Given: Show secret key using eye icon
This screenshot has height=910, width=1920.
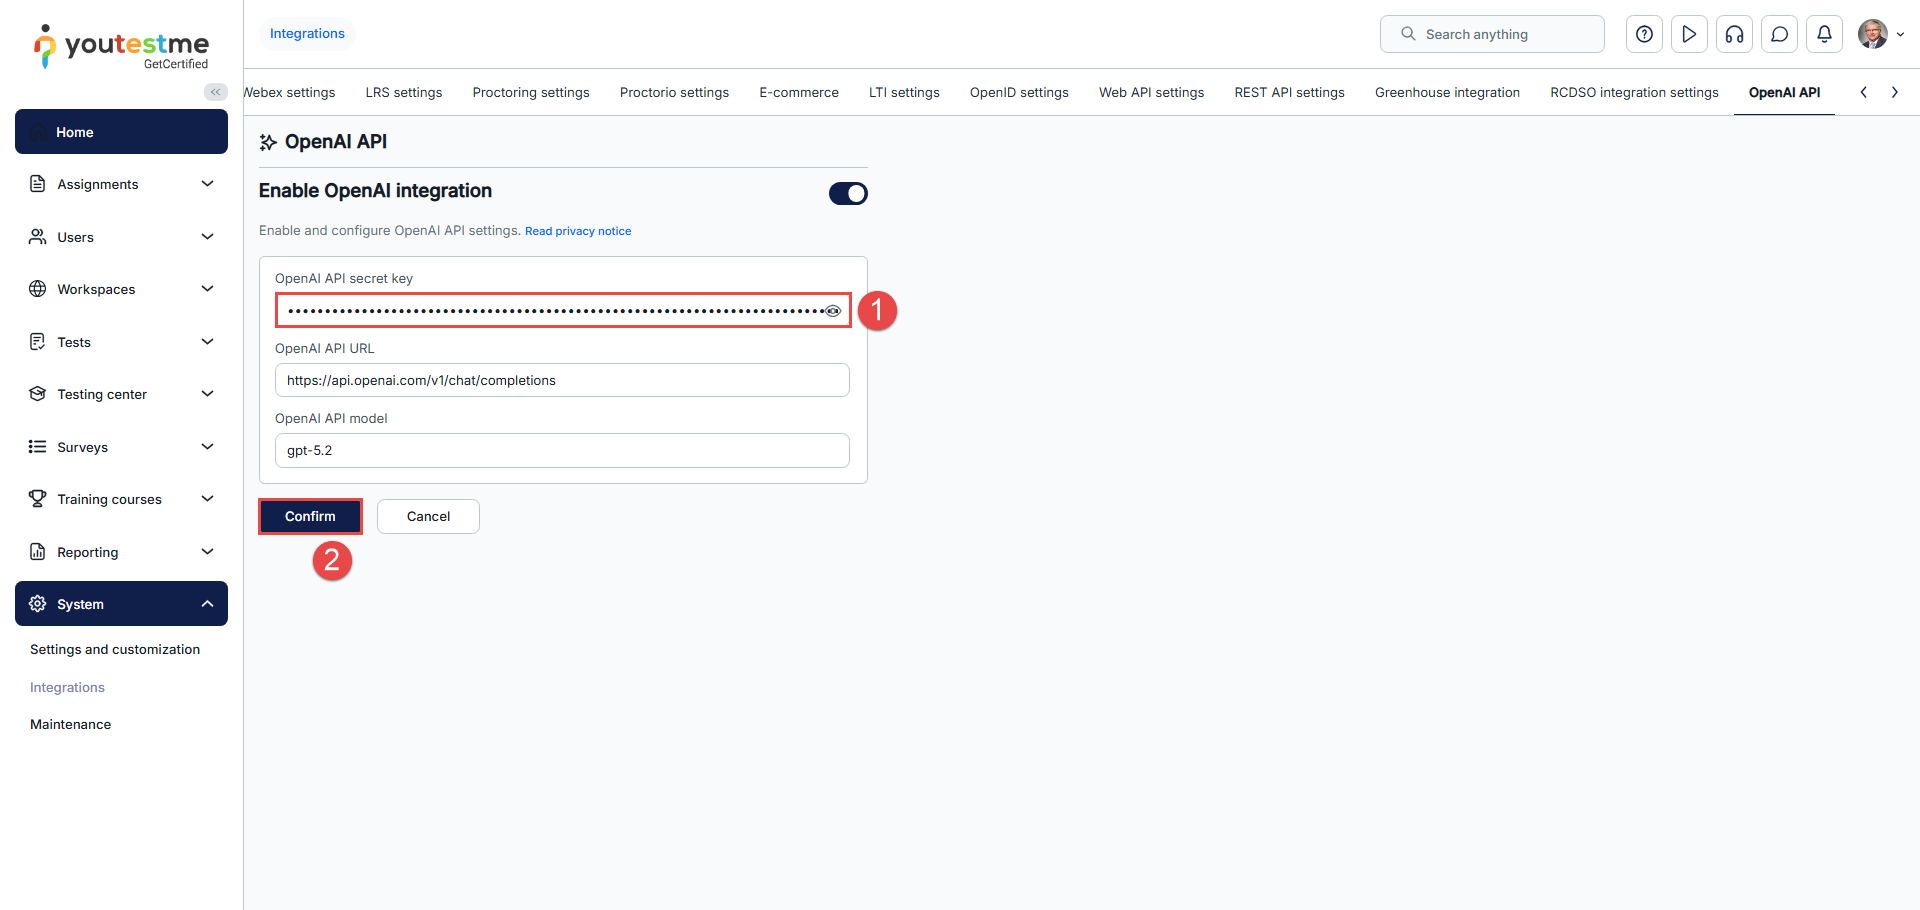Looking at the screenshot, I should pos(833,311).
